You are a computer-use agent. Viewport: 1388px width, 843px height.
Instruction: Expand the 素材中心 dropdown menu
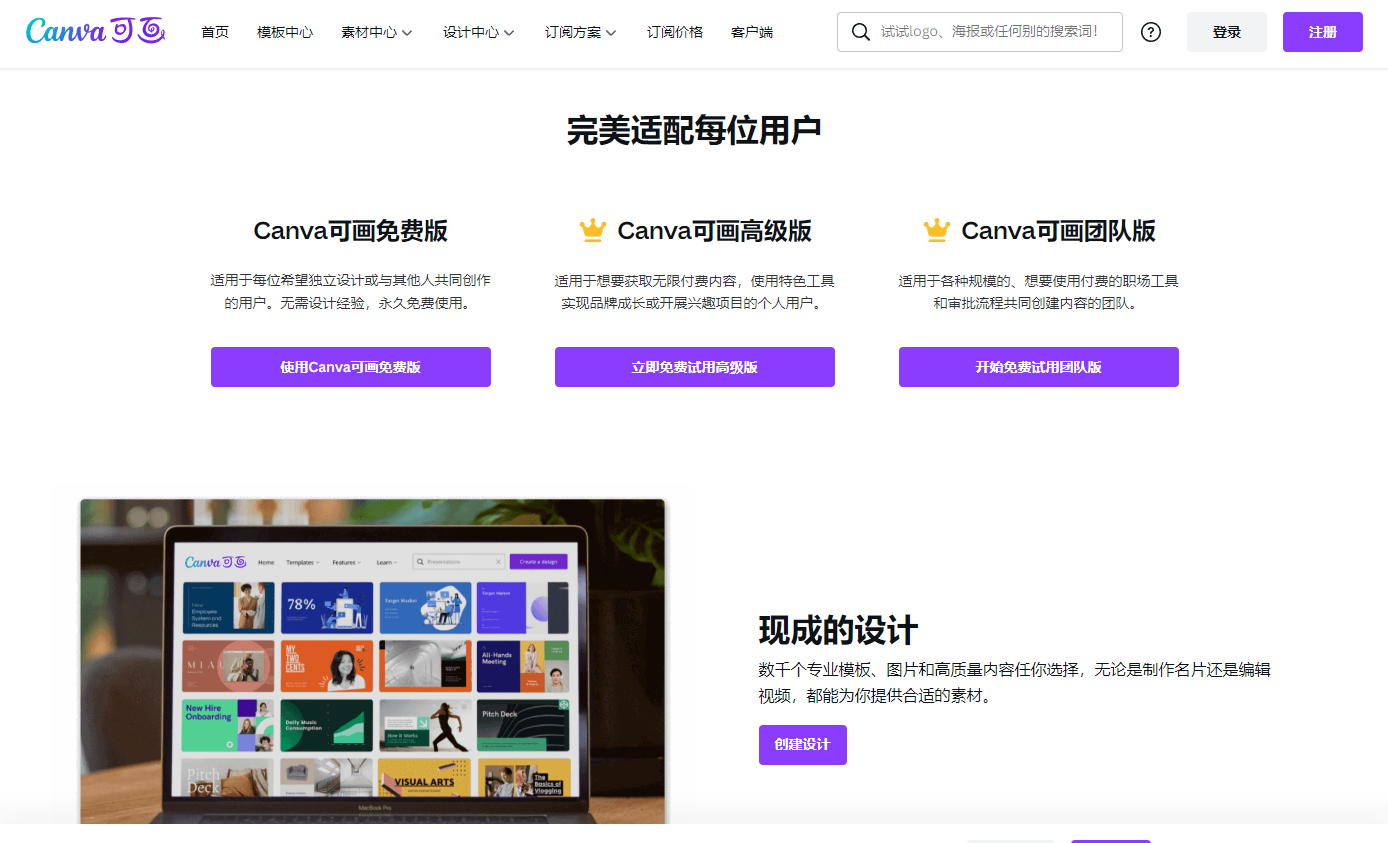pyautogui.click(x=377, y=32)
